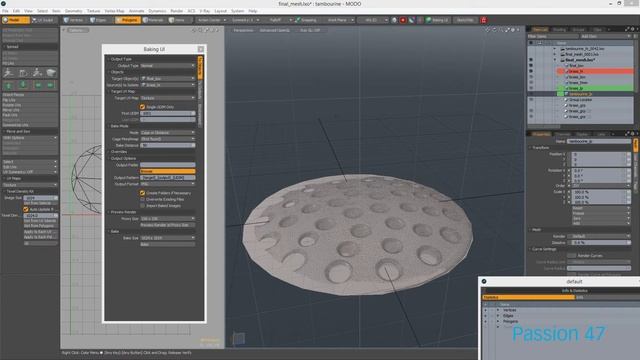Click the Sketchfab toolbar button
Image resolution: width=640 pixels, height=360 pixels.
point(465,20)
